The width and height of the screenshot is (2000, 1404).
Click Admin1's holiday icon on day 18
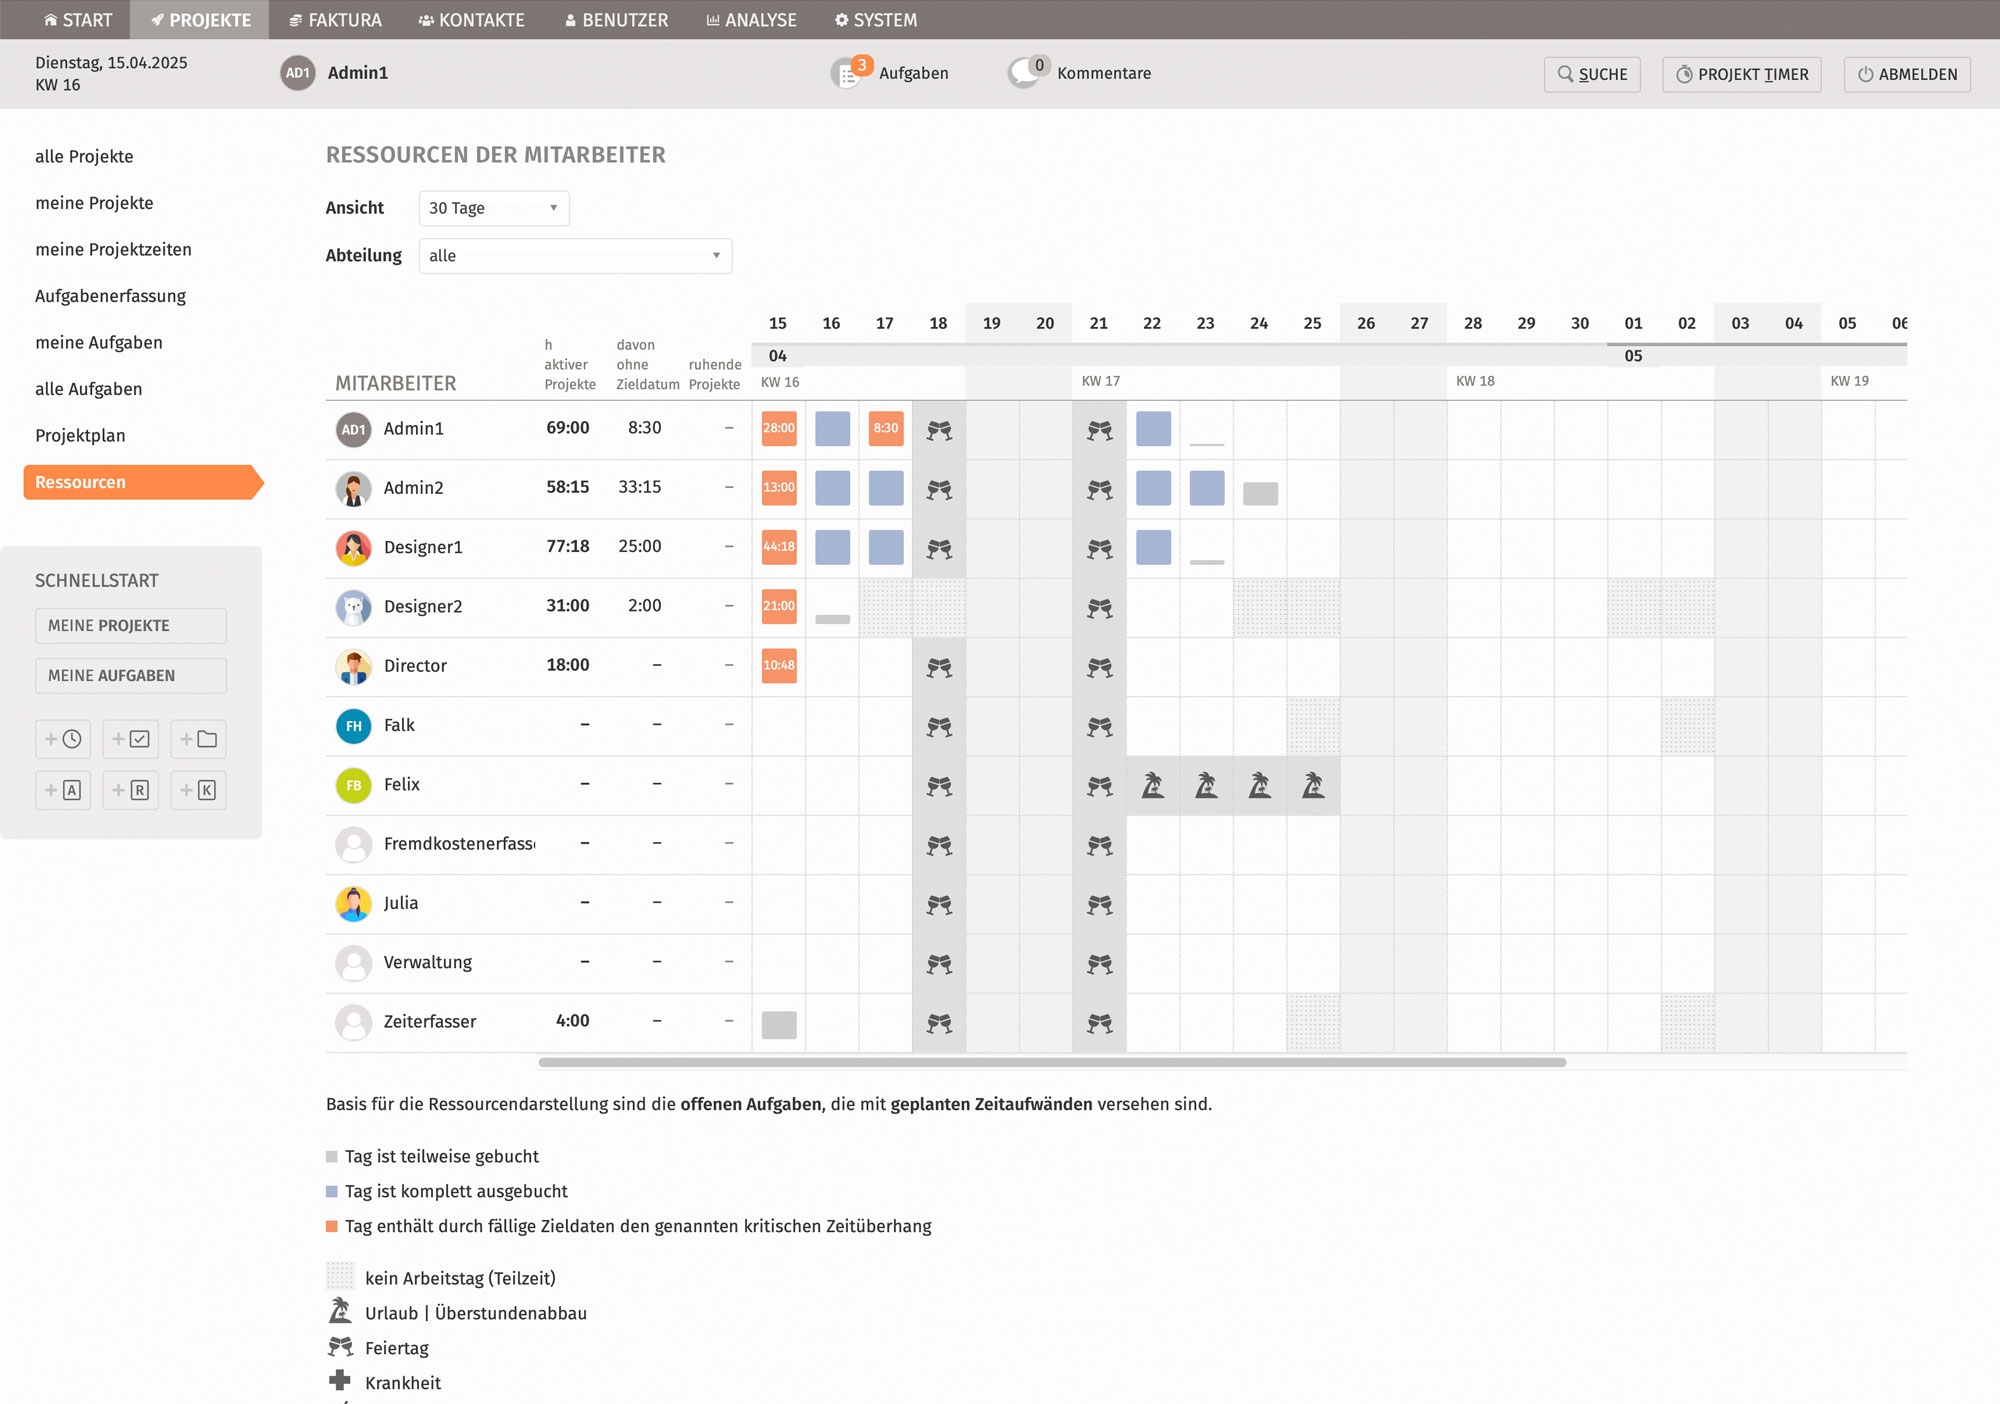point(939,430)
